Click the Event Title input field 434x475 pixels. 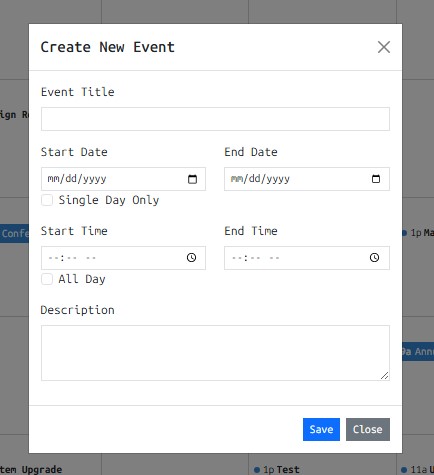(215, 119)
